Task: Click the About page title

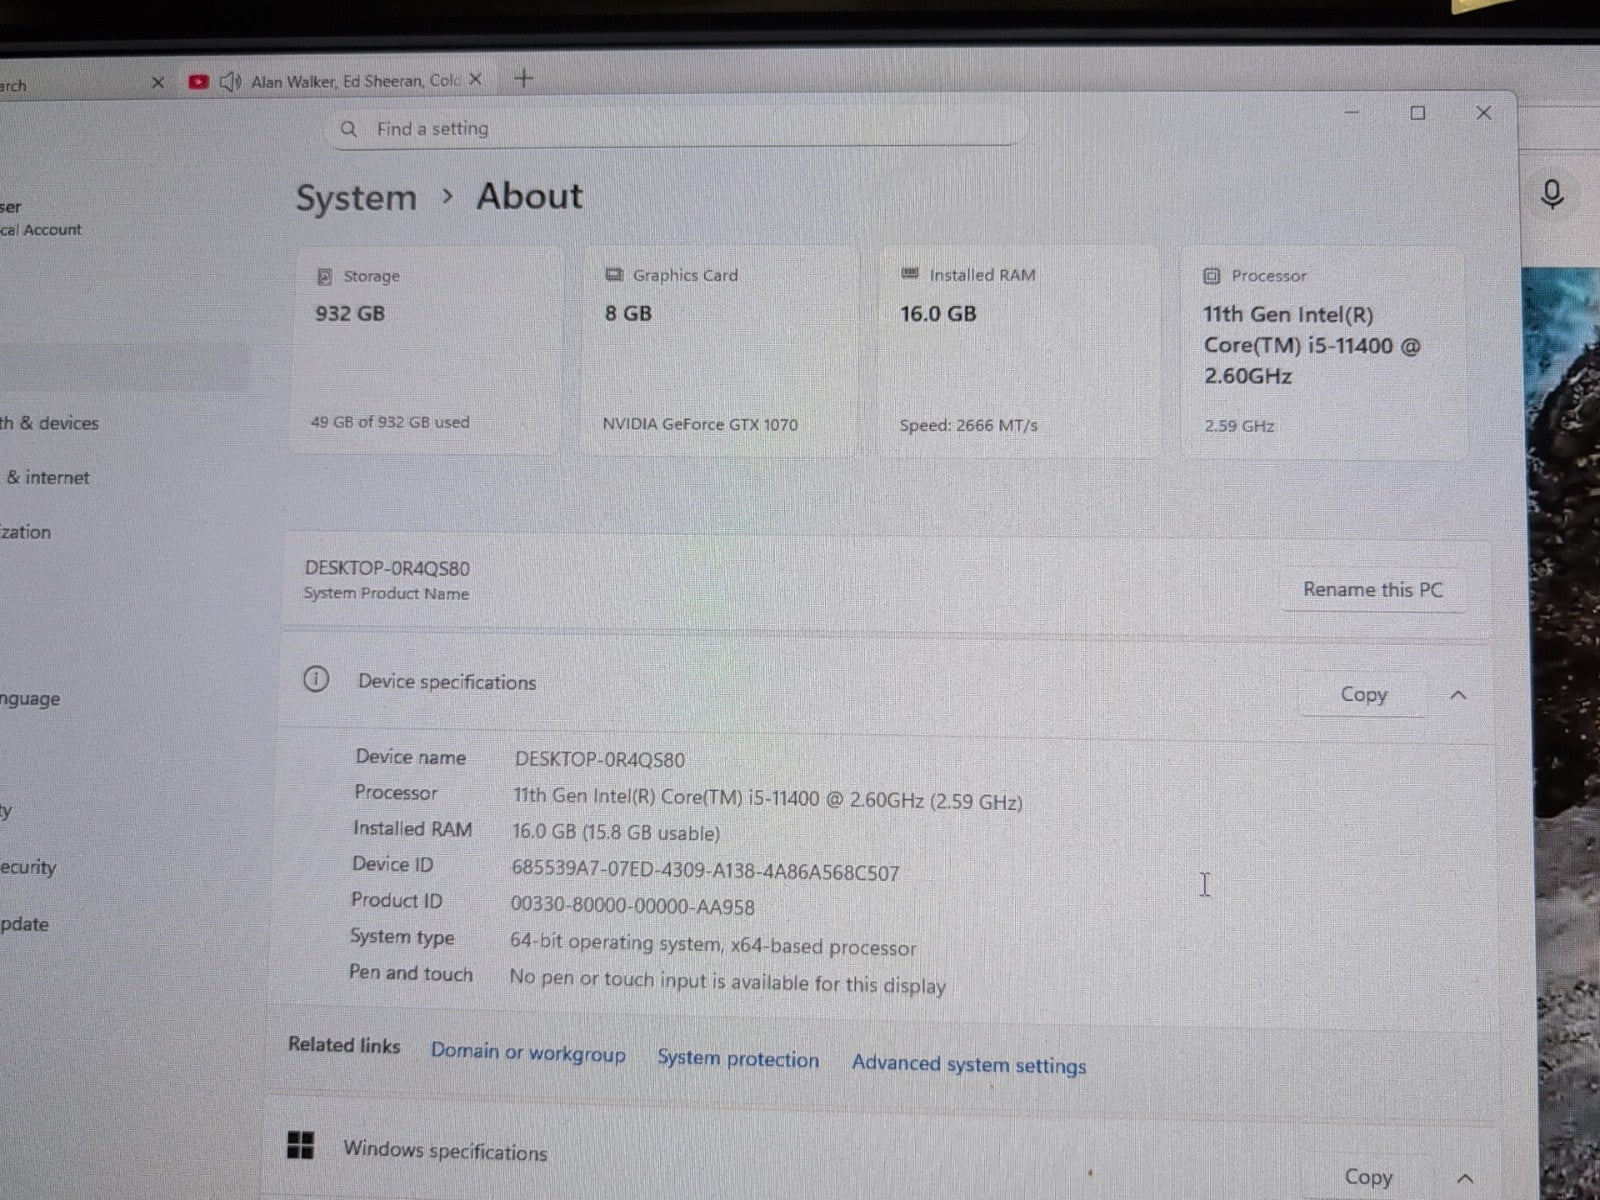Action: tap(529, 196)
